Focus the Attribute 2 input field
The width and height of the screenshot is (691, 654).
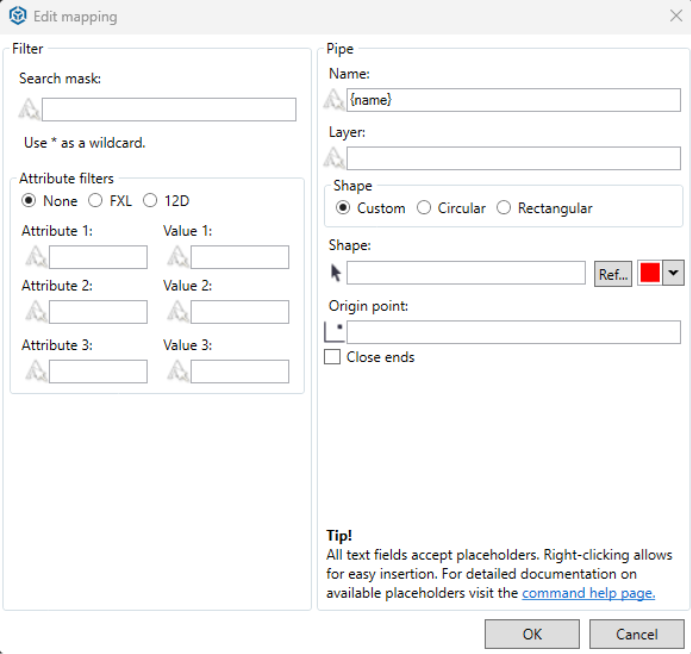[x=98, y=312]
